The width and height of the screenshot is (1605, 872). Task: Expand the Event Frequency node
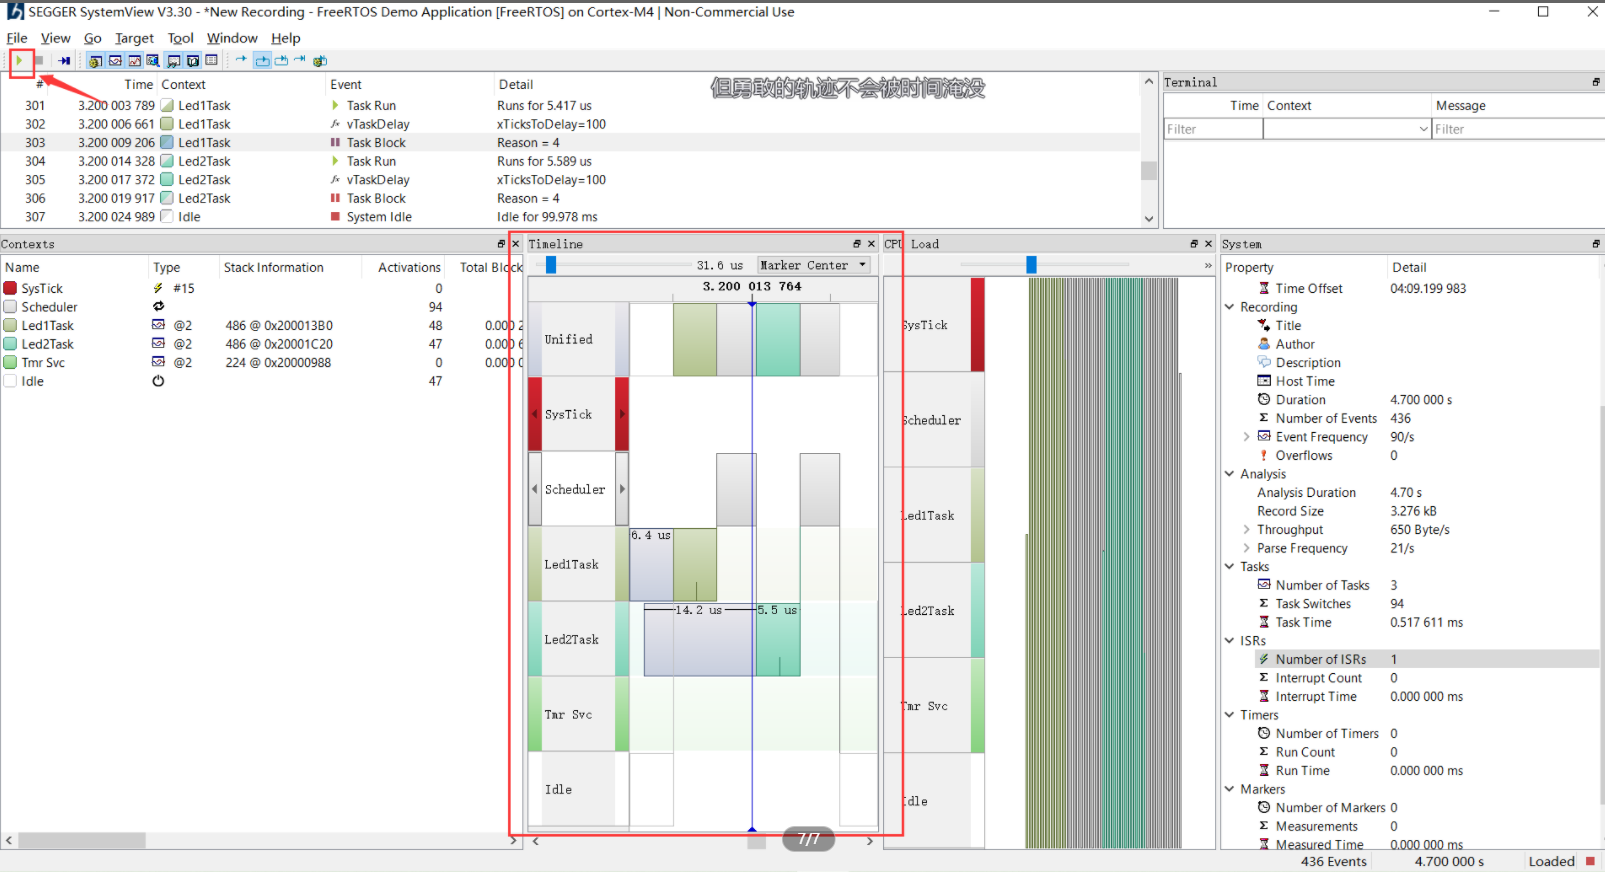click(x=1246, y=437)
